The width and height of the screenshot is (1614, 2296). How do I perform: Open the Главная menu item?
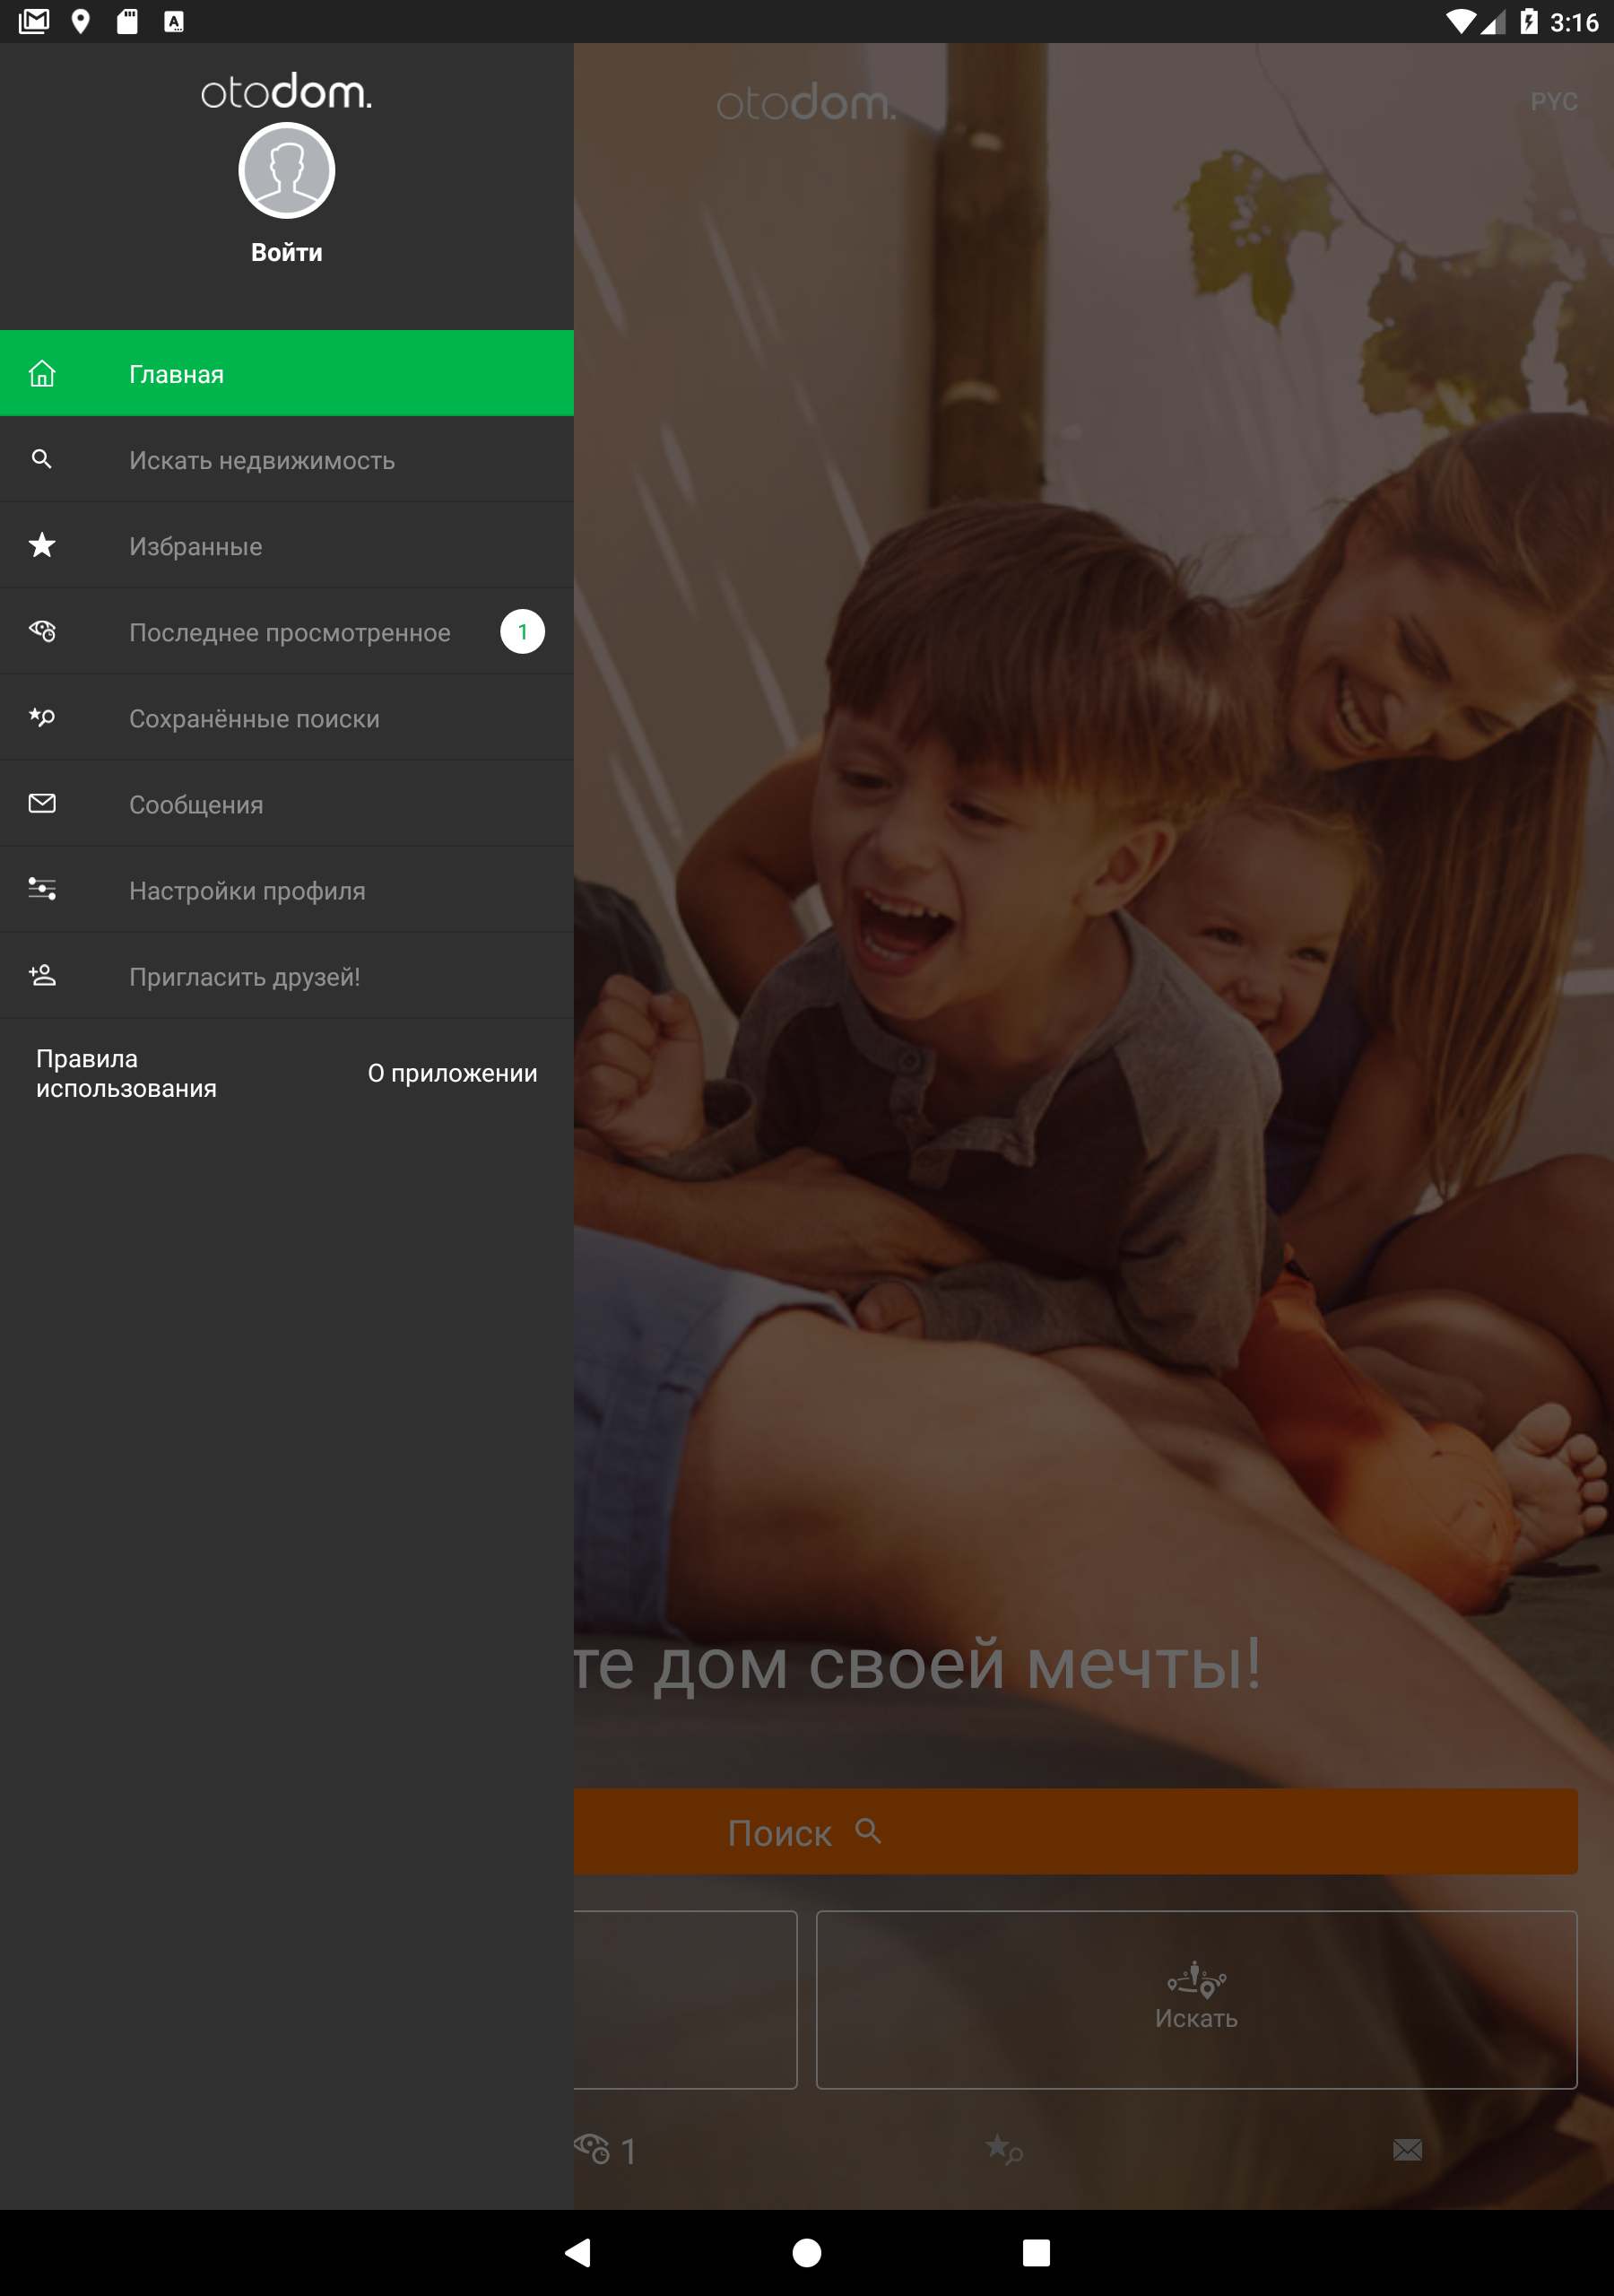click(287, 373)
